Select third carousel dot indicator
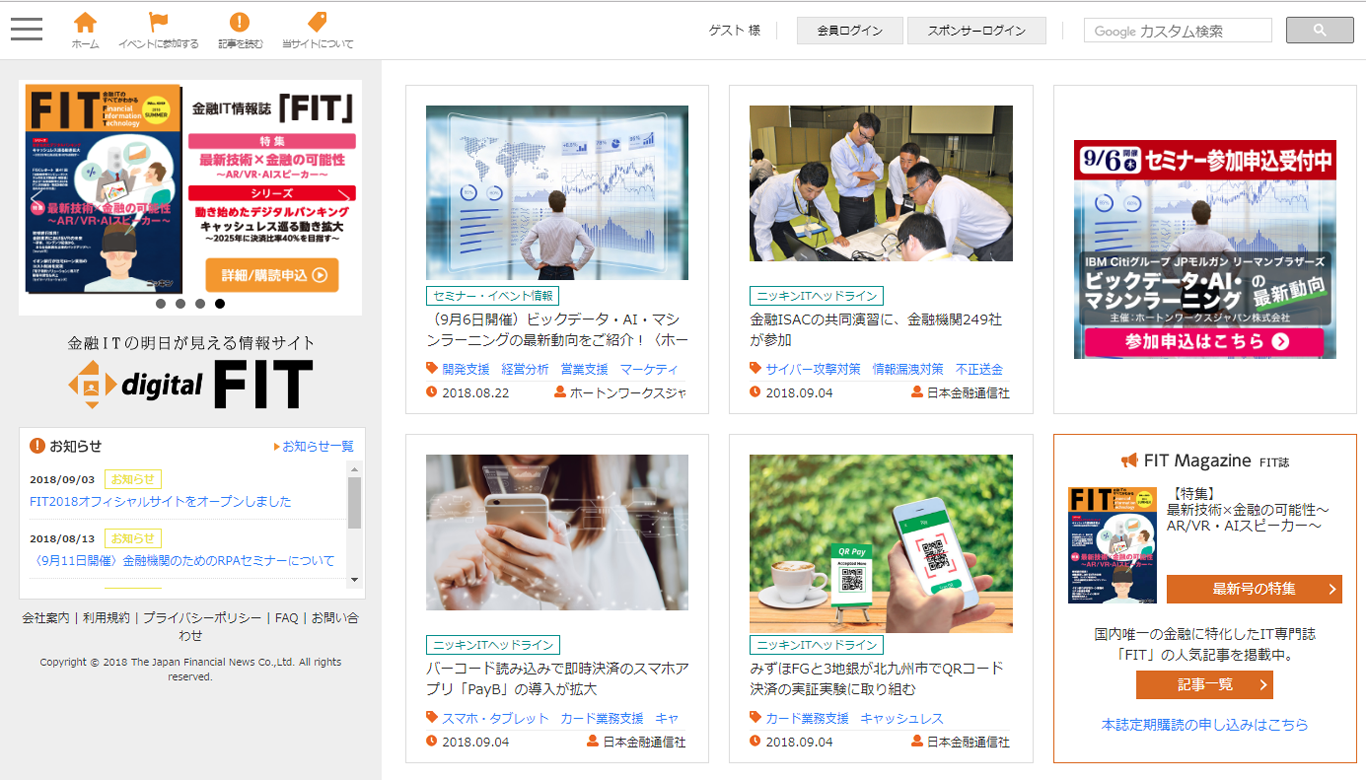 pos(200,303)
